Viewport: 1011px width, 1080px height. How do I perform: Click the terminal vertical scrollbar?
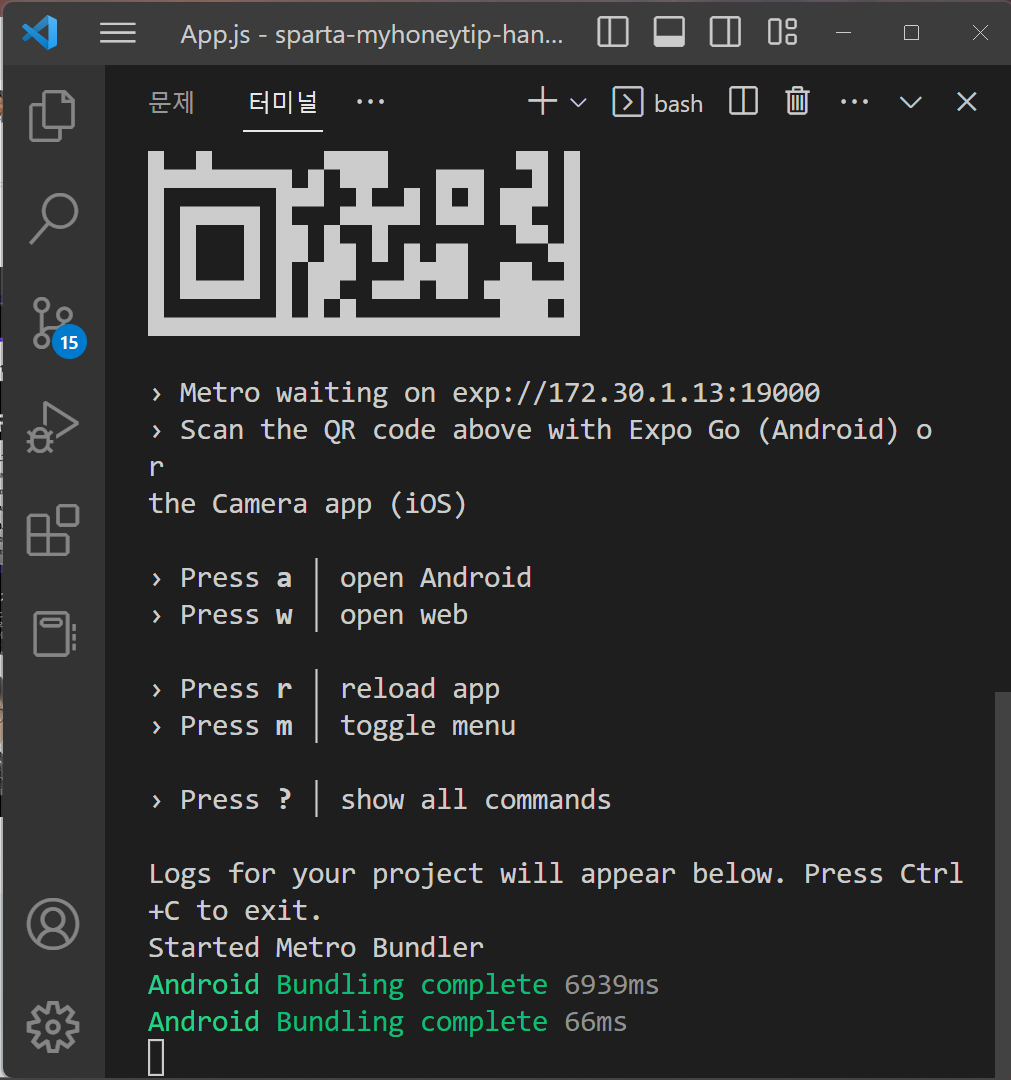(x=1002, y=885)
